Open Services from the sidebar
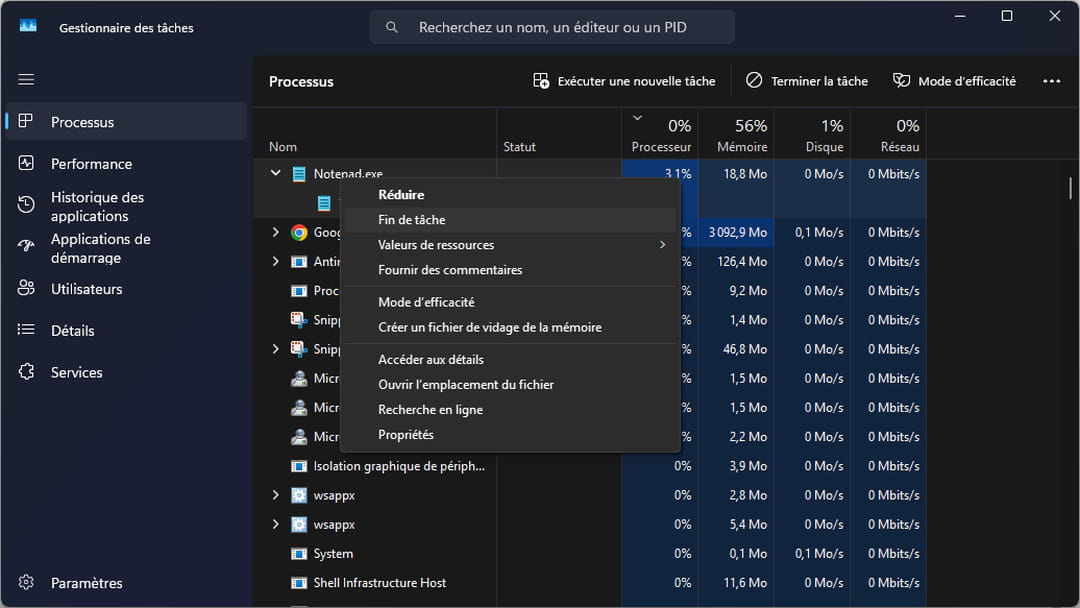Image resolution: width=1080 pixels, height=608 pixels. tap(76, 372)
